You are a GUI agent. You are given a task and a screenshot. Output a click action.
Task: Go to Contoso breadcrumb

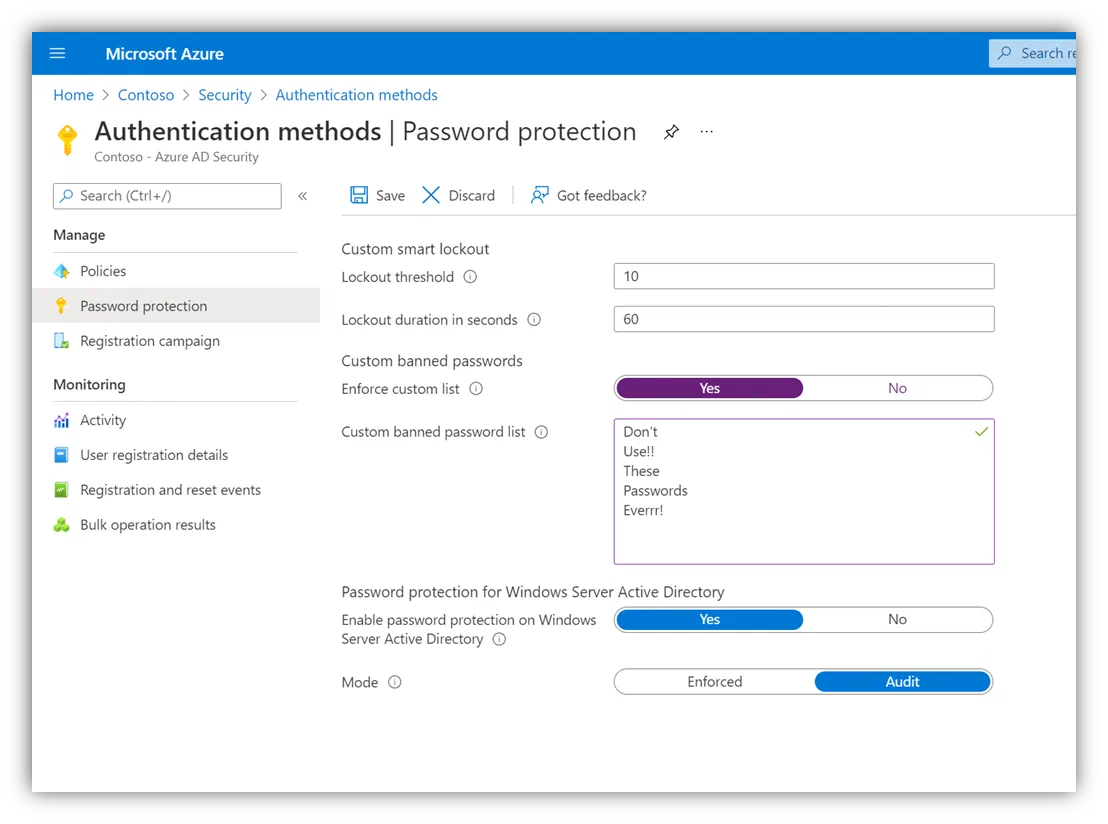pos(146,95)
